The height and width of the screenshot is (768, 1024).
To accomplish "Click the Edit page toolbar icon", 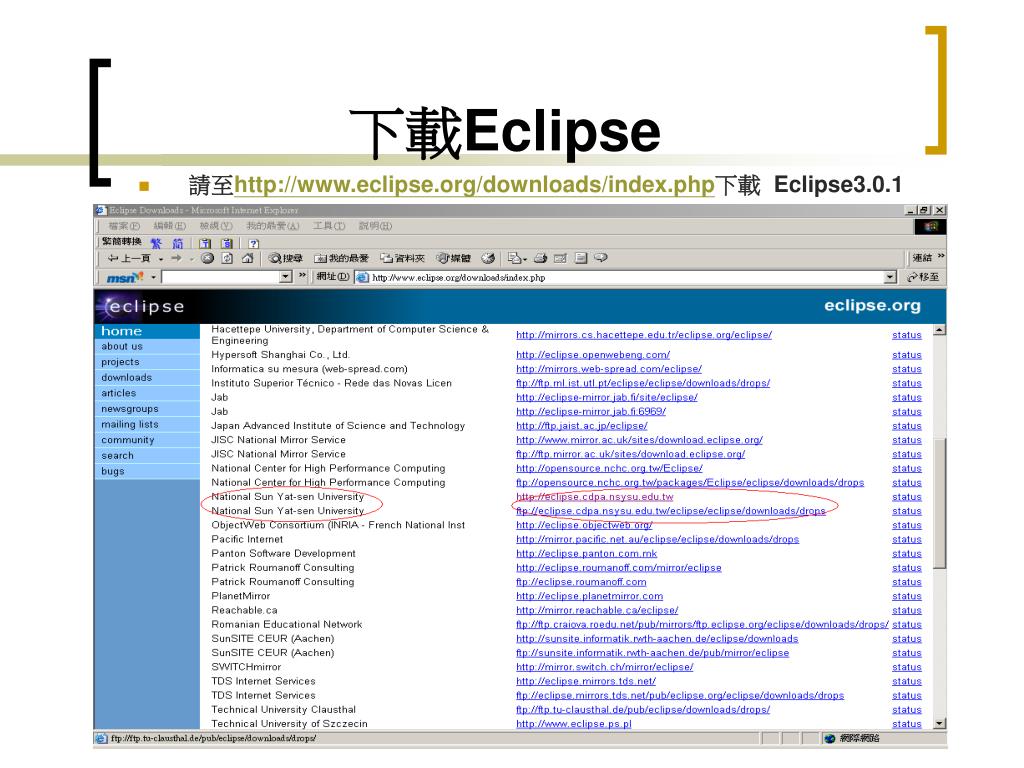I will (x=560, y=259).
